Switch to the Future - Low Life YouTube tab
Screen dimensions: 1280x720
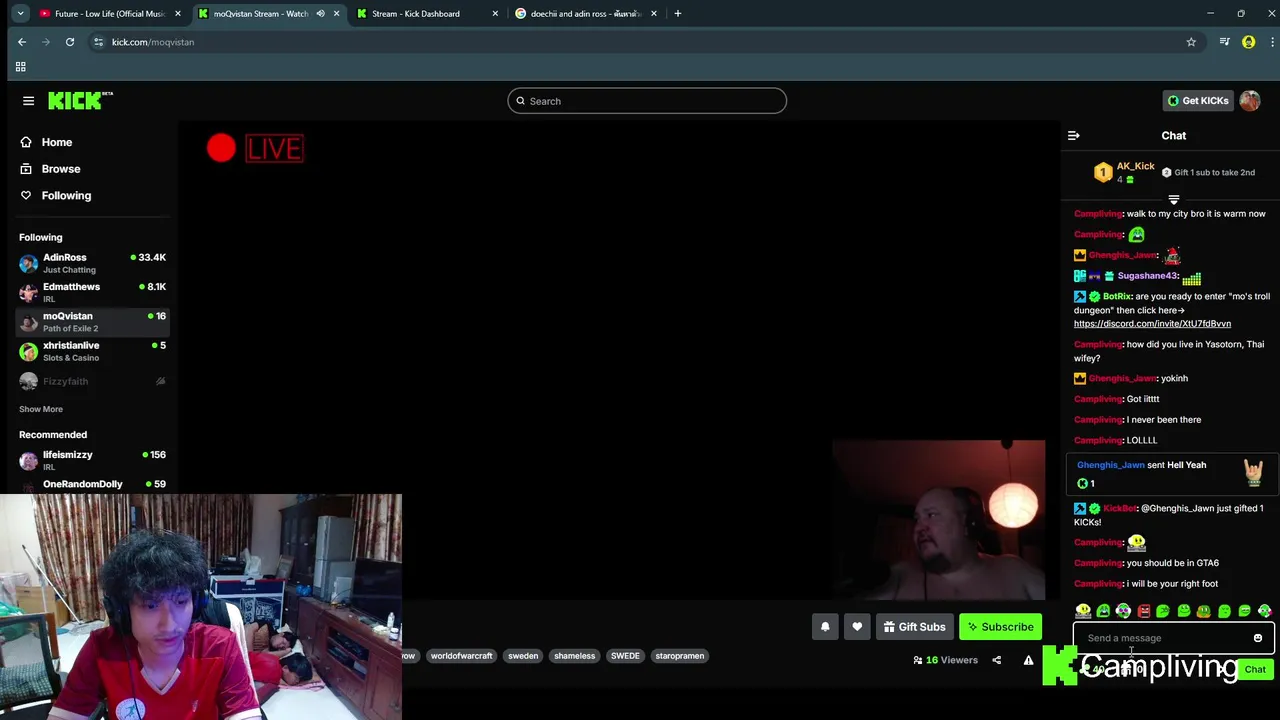[x=111, y=14]
